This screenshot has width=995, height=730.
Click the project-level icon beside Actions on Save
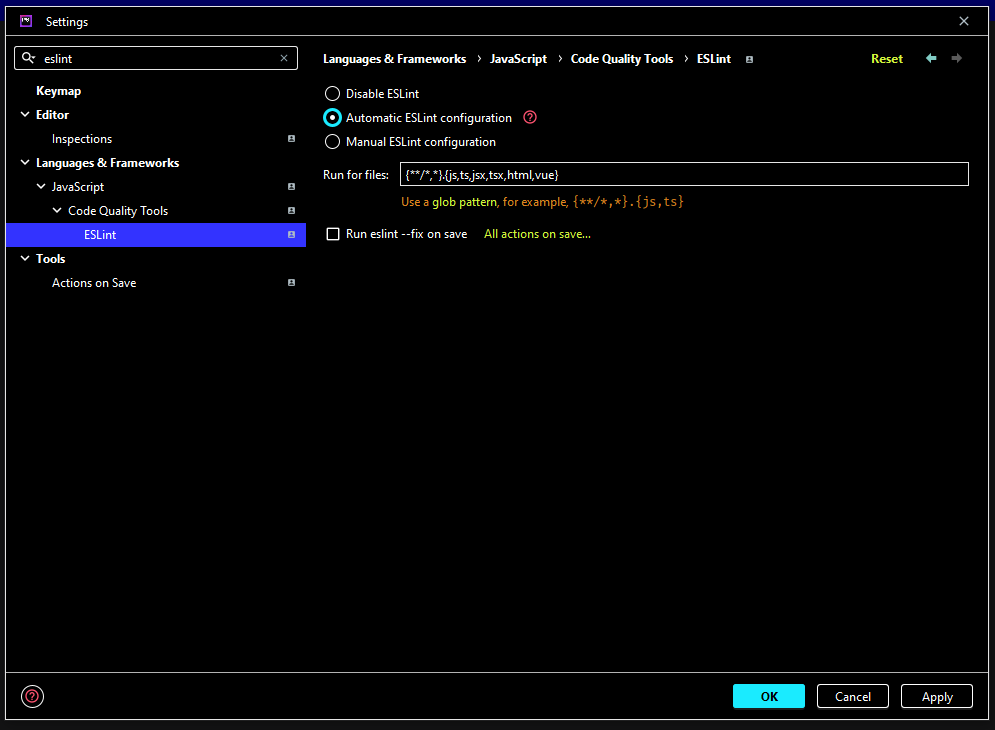coord(291,283)
